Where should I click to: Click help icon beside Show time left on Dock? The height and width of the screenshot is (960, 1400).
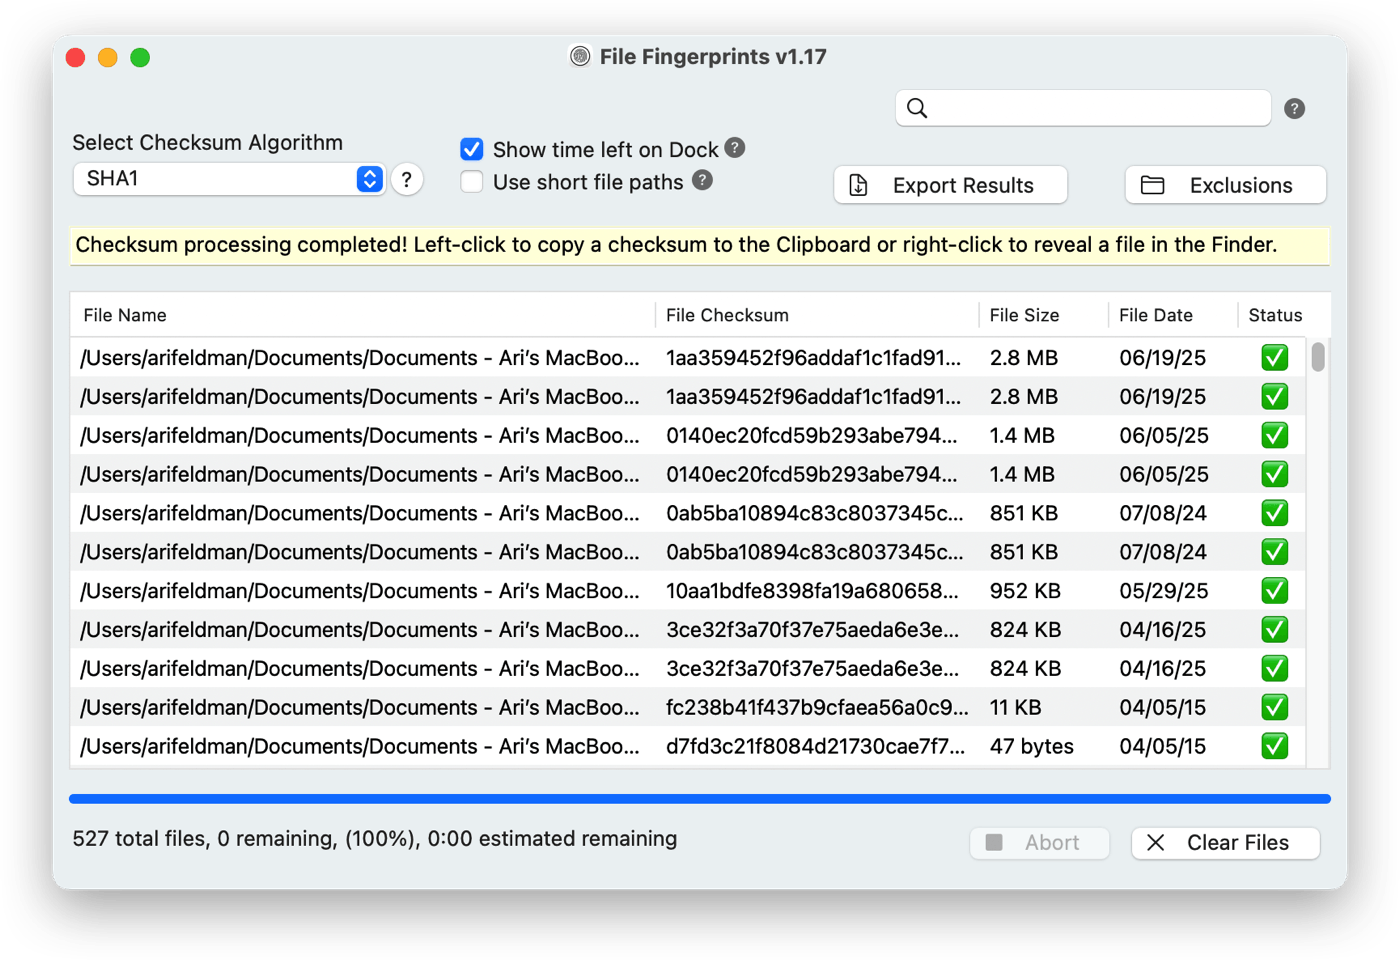[x=735, y=148]
